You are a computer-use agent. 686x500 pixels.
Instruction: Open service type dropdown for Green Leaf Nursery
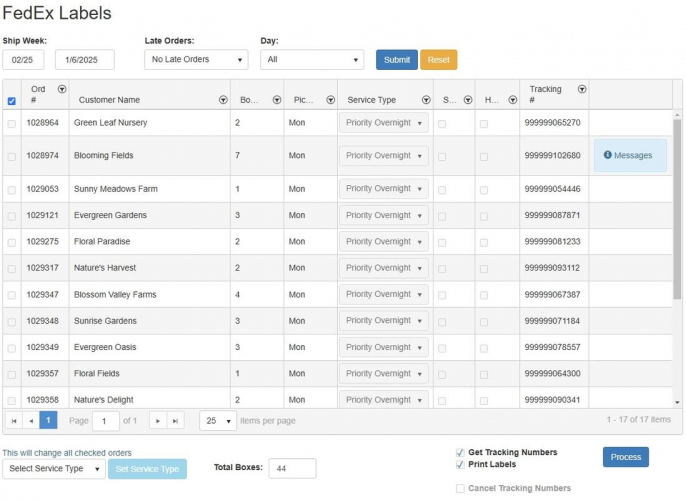(384, 123)
